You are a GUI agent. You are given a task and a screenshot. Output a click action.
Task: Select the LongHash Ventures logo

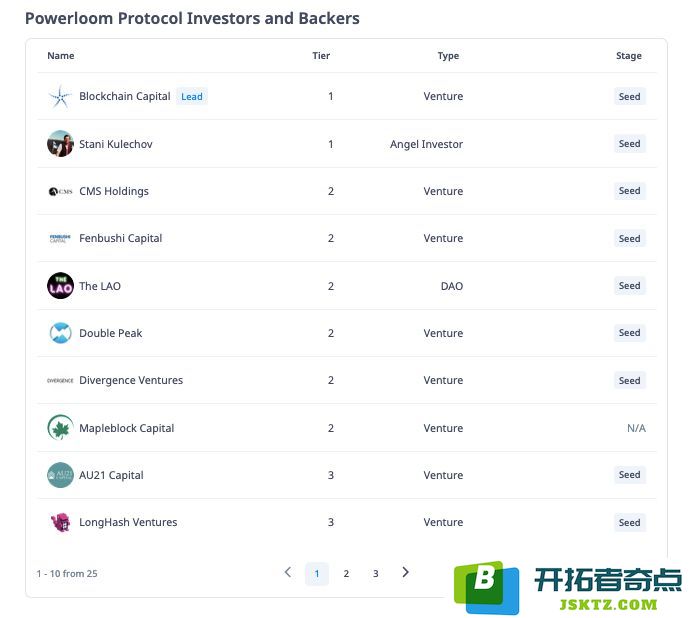pos(60,522)
